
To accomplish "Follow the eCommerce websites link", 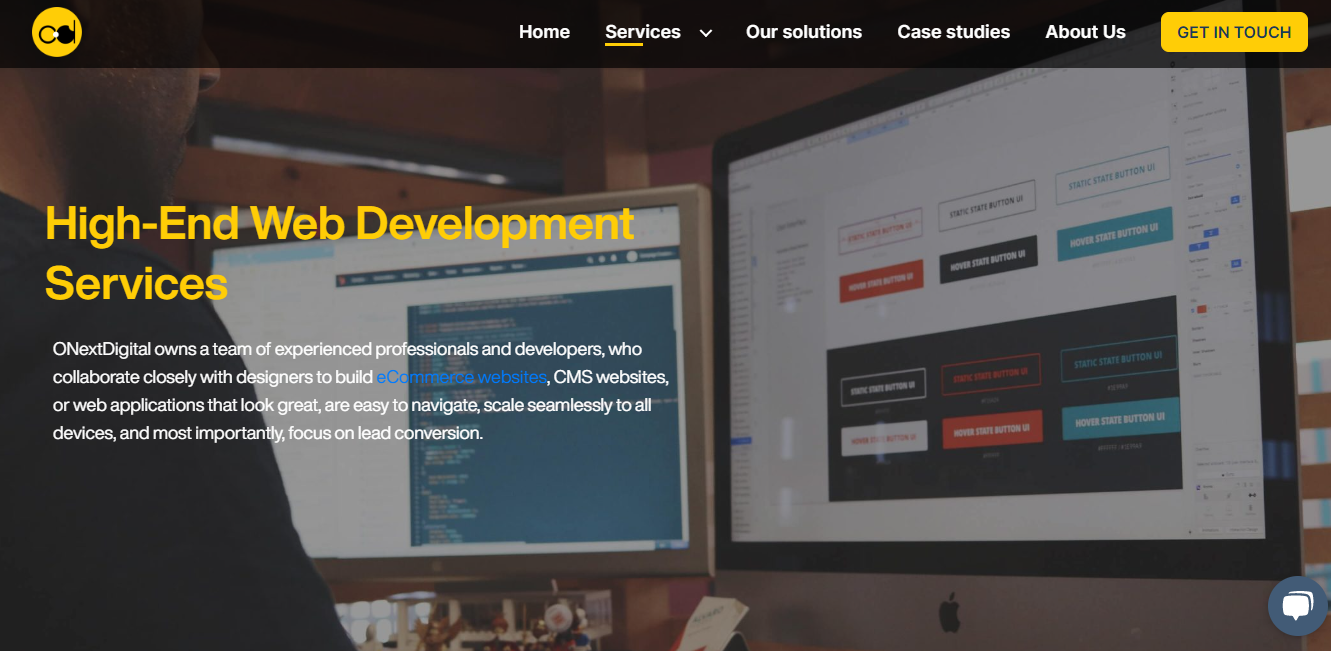I will tap(461, 377).
